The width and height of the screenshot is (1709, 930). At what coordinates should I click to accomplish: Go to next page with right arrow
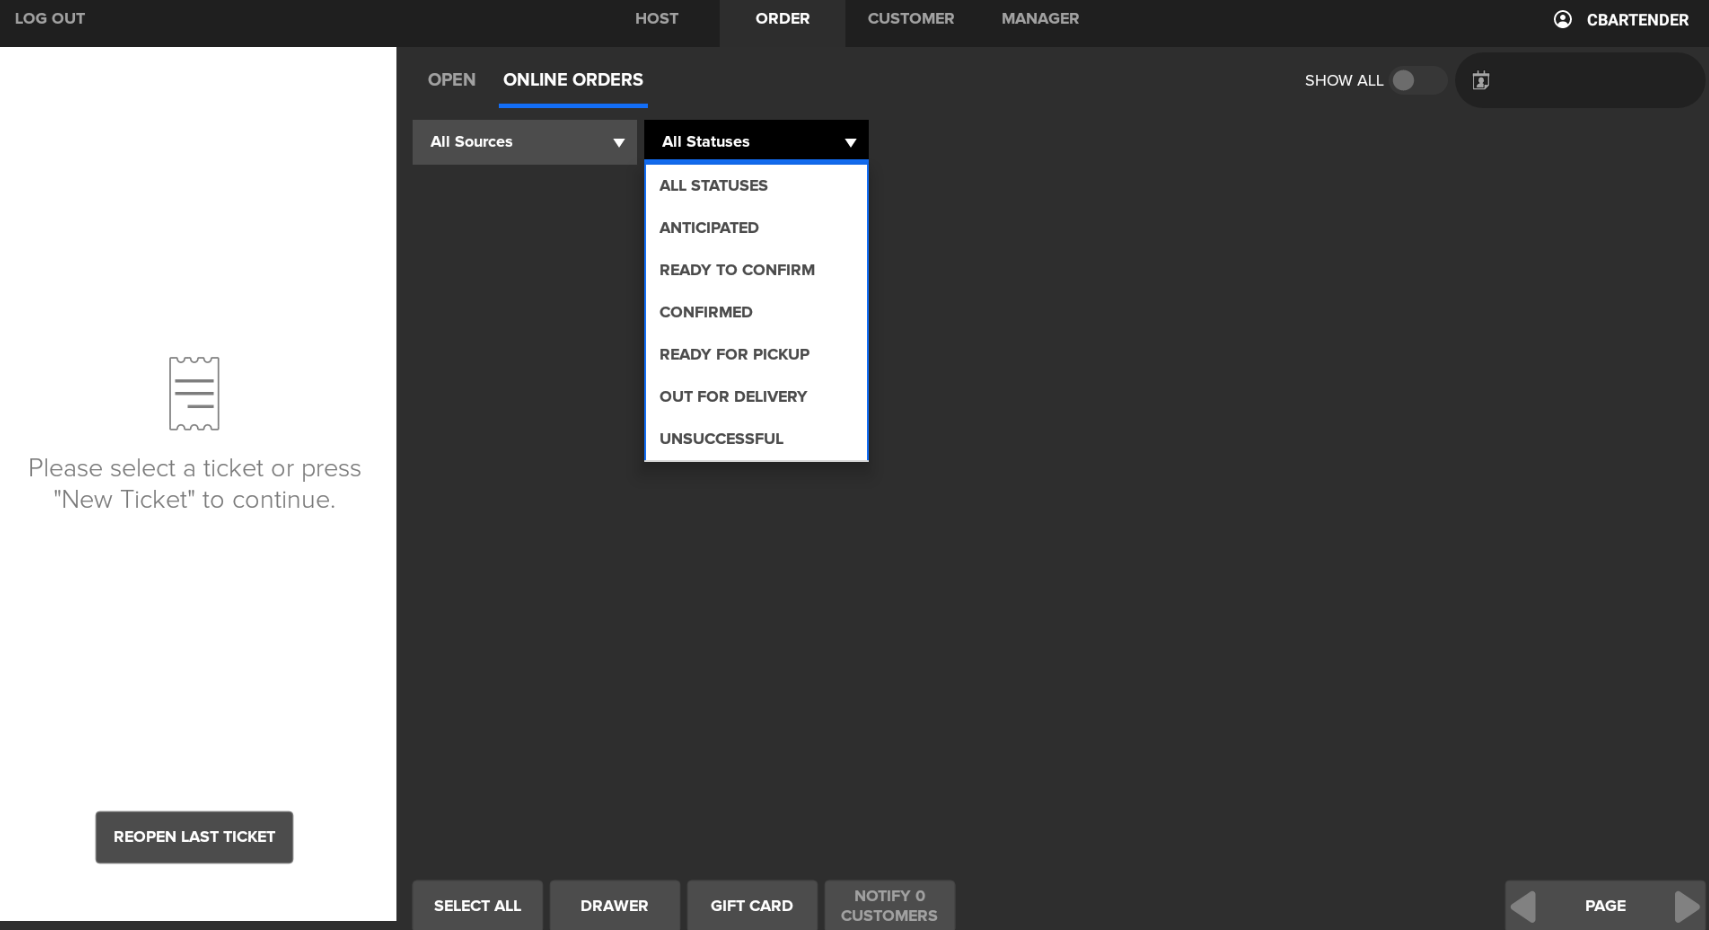(1687, 906)
